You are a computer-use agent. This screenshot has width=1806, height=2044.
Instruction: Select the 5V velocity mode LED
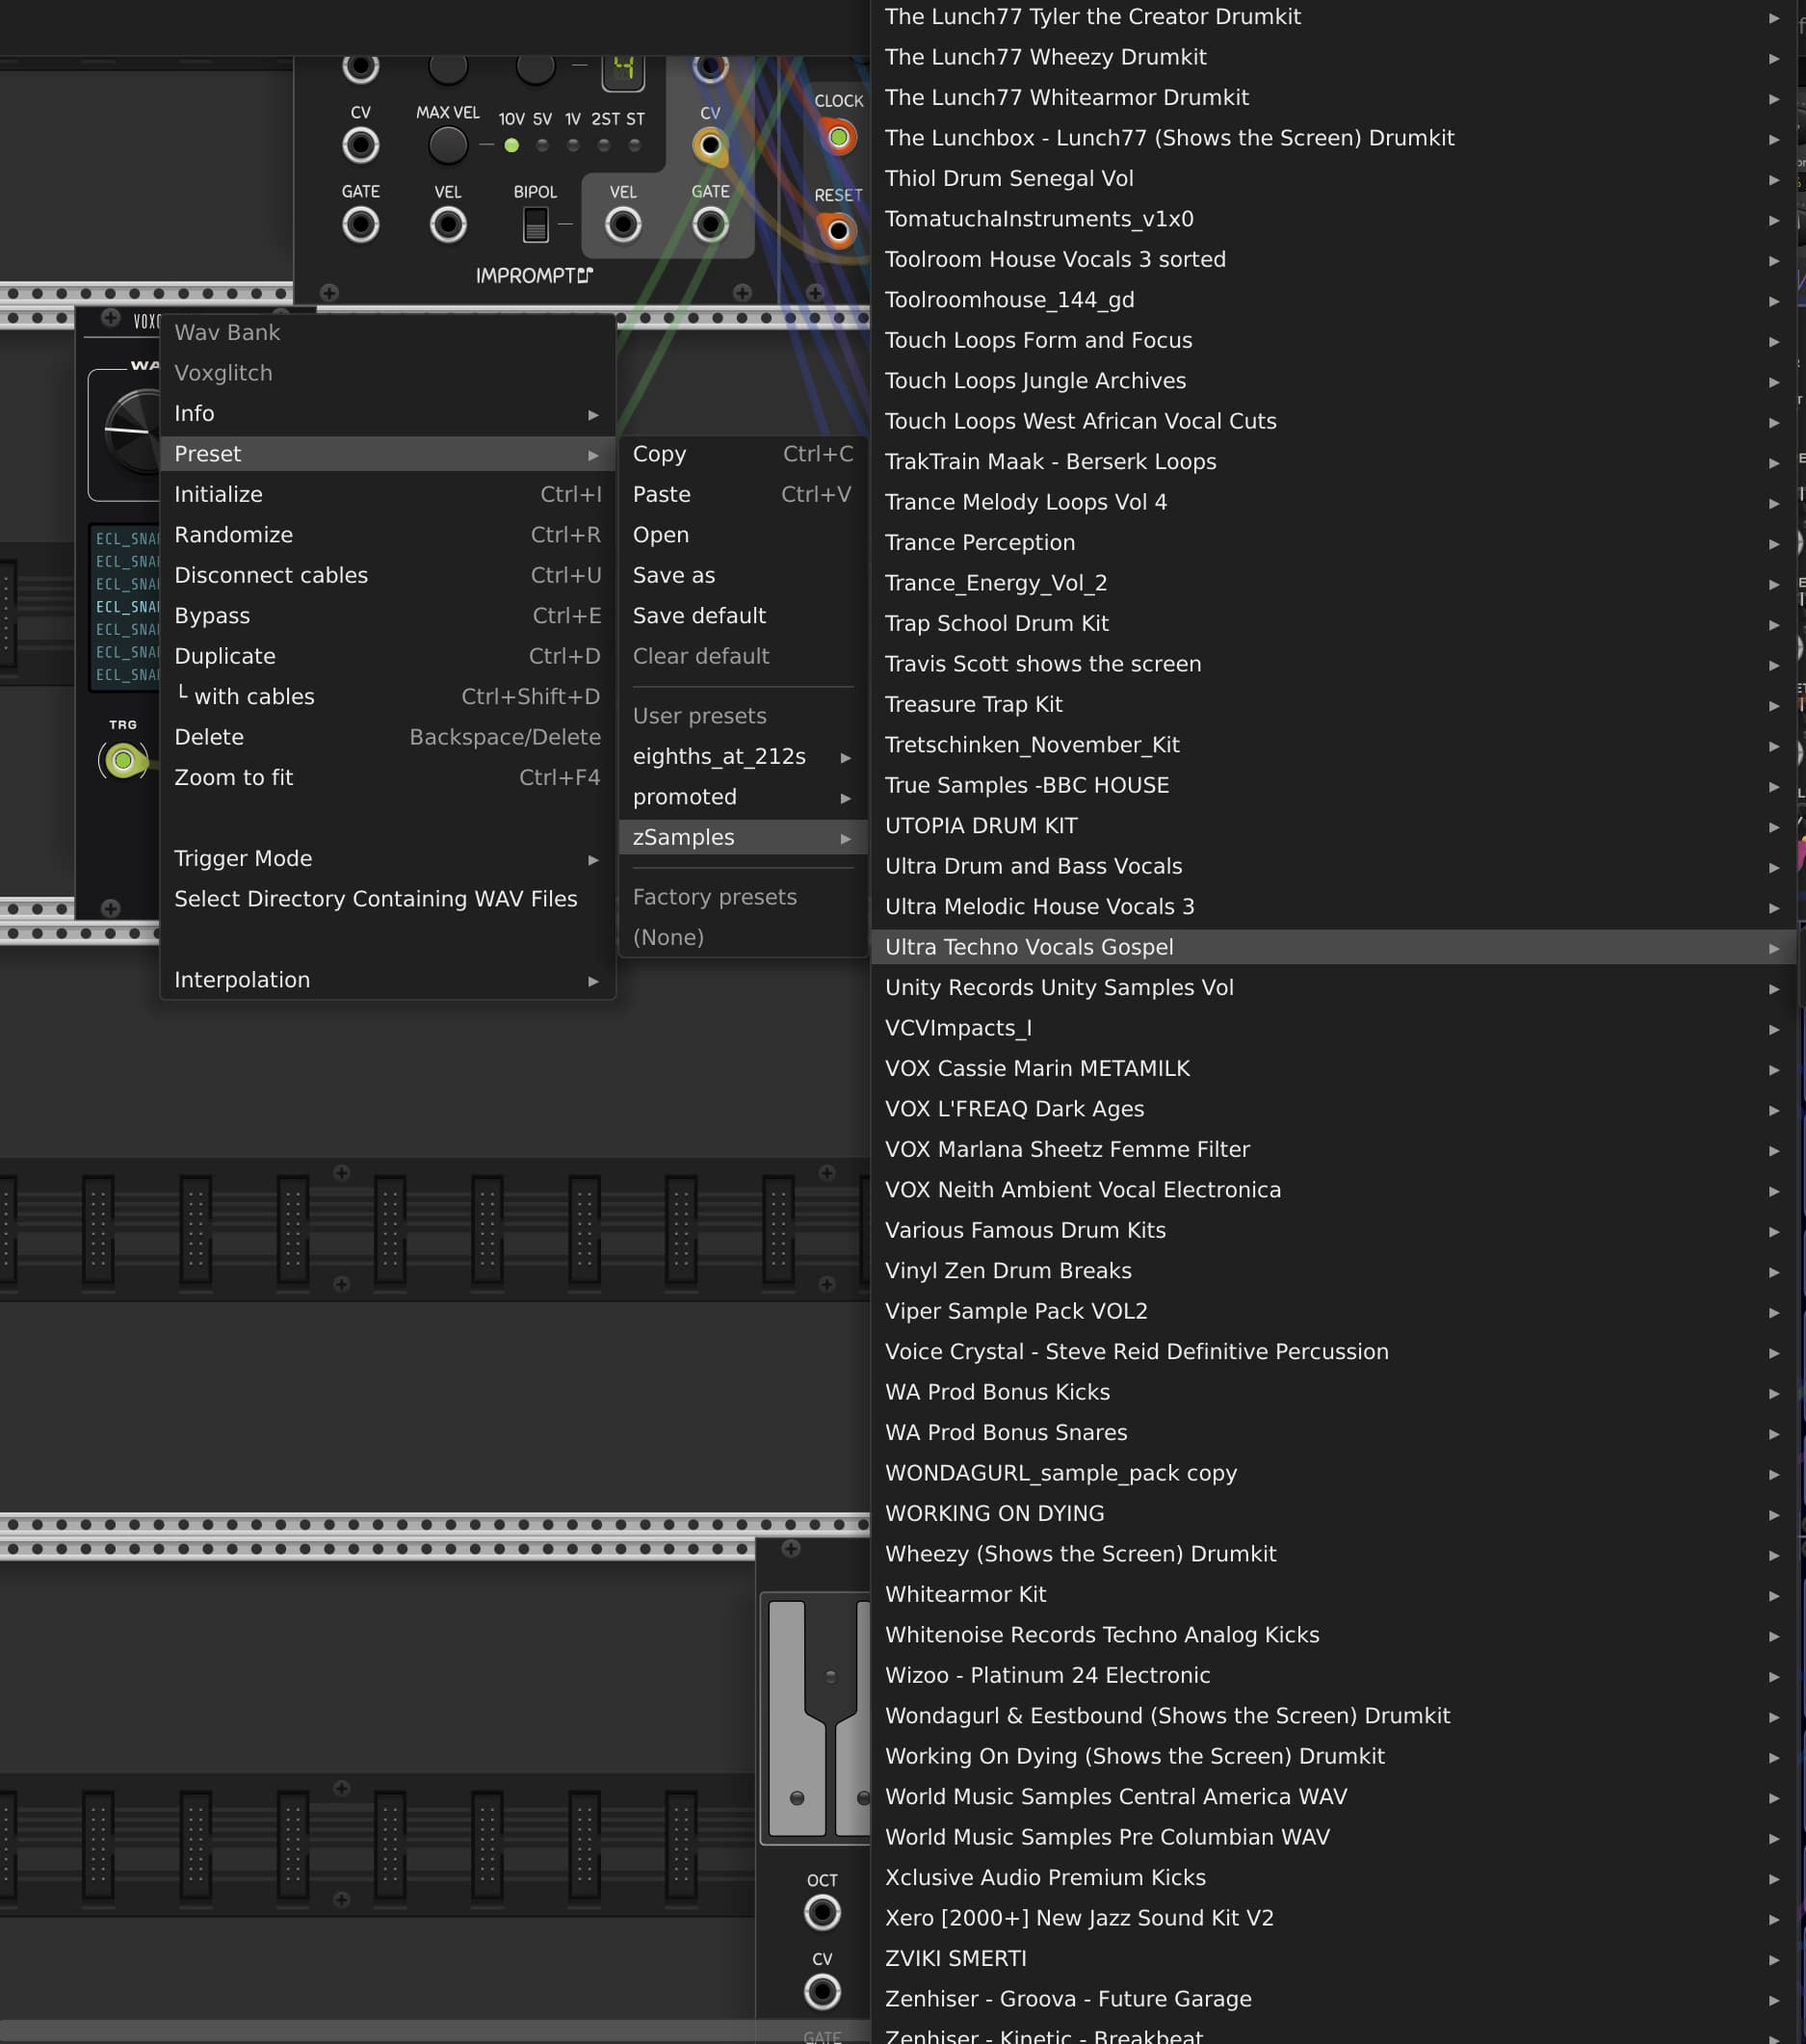pyautogui.click(x=542, y=146)
